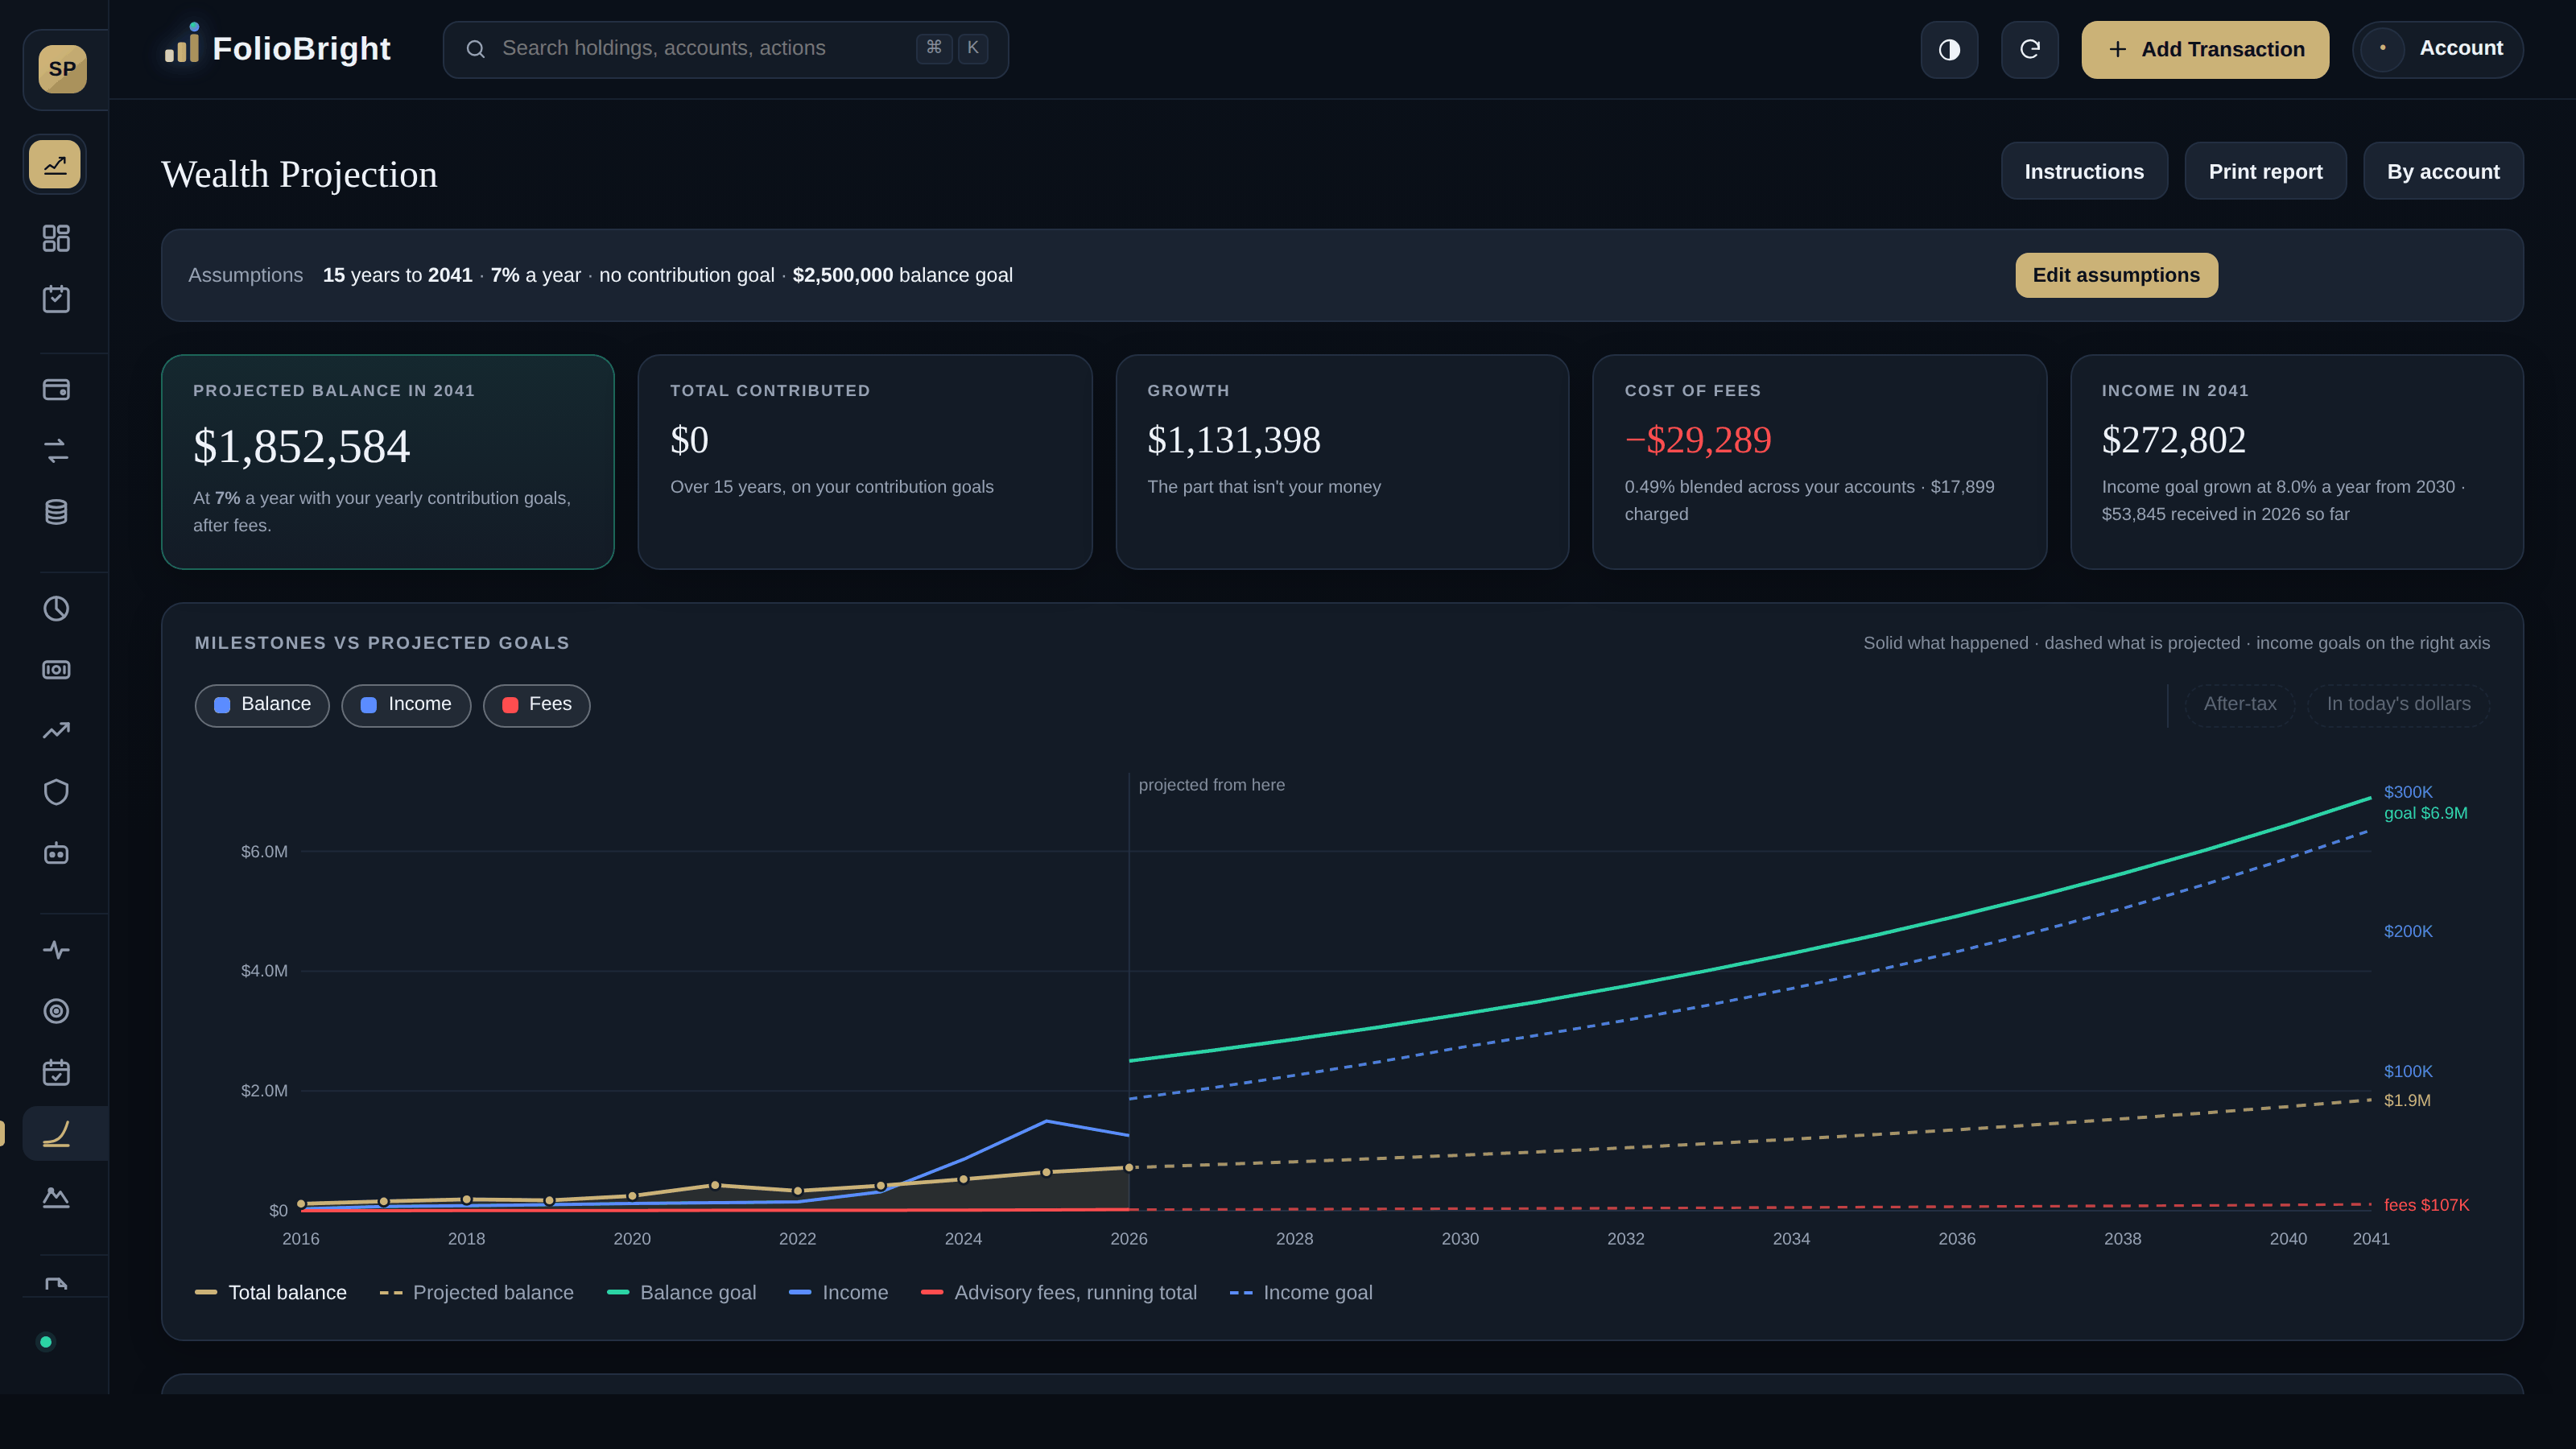
Task: Click the Income in 2041 card
Action: 2296,462
